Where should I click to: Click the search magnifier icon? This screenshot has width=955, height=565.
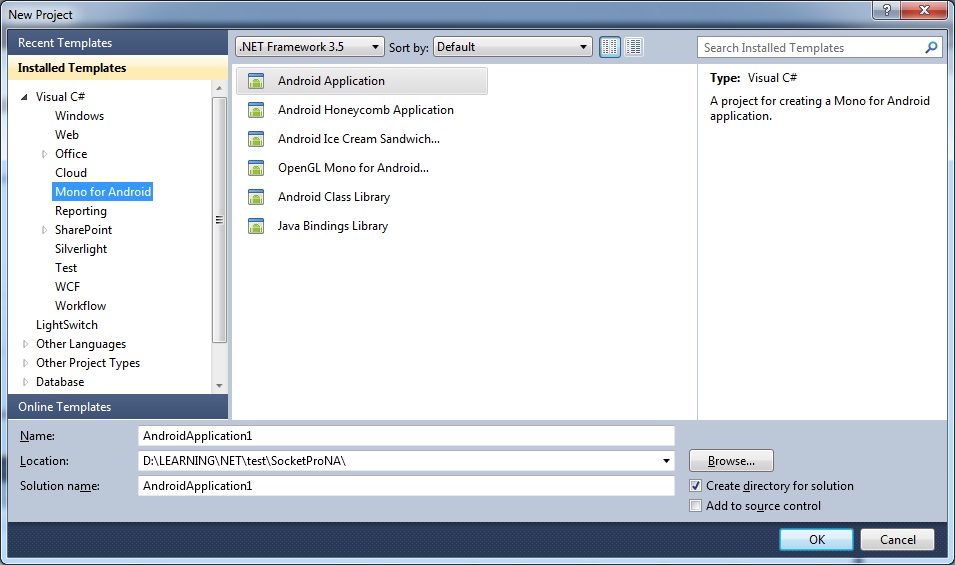pyautogui.click(x=931, y=47)
